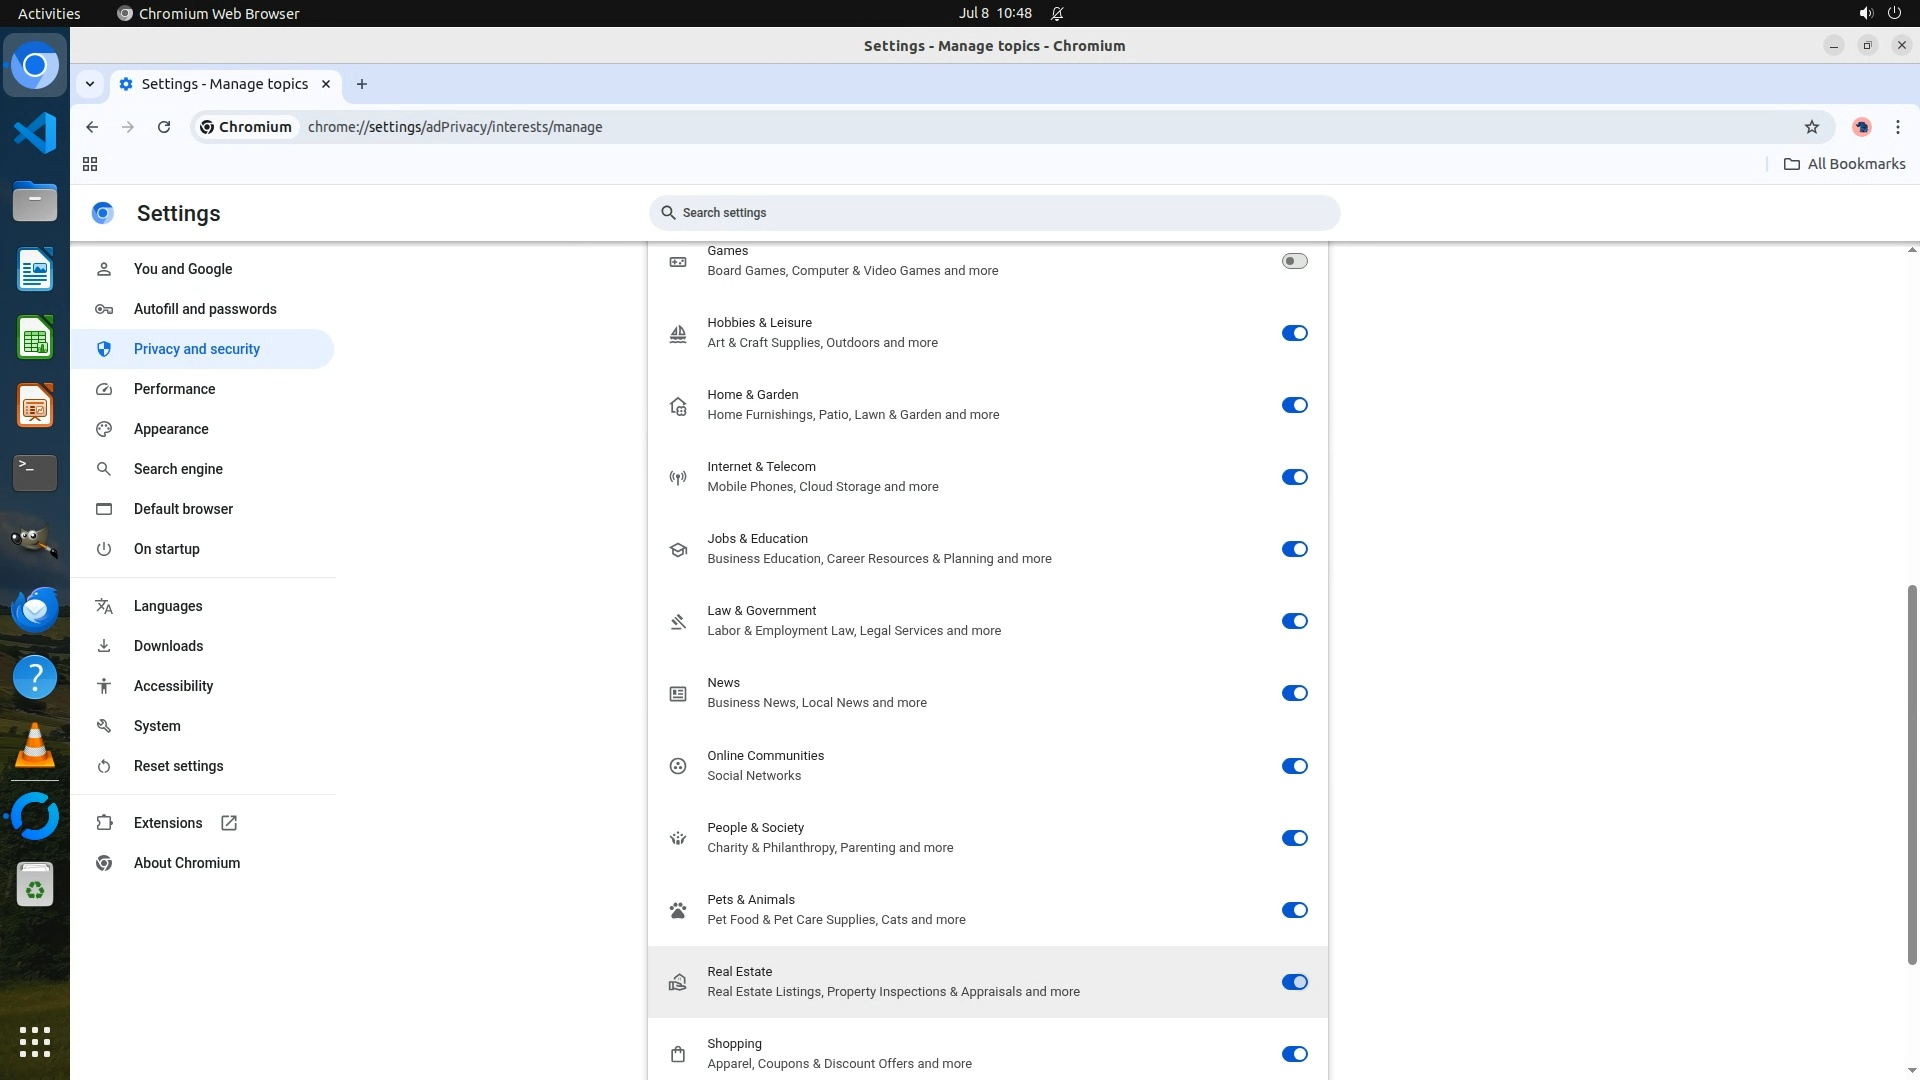Open the Search engine settings section
The image size is (1920, 1080).
point(178,469)
